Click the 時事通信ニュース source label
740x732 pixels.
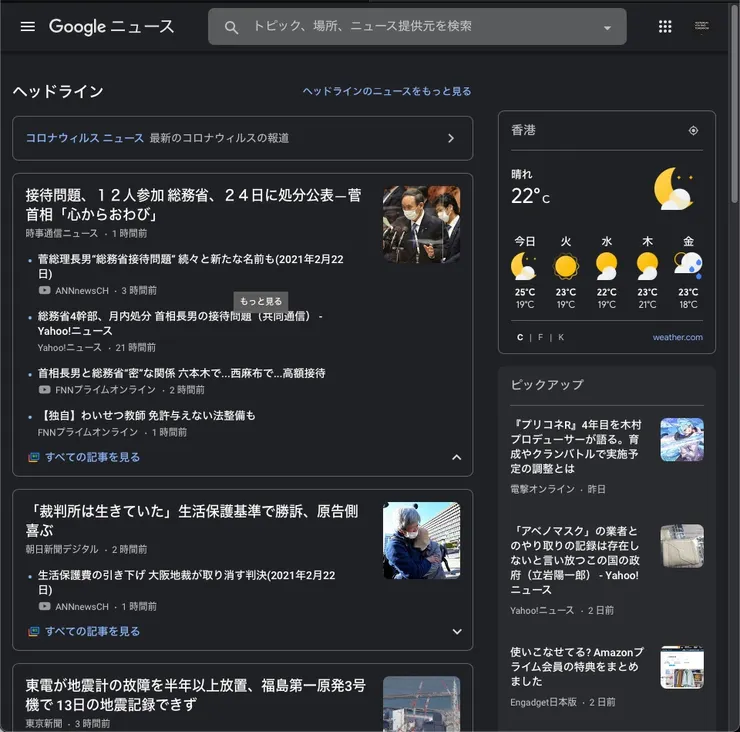tap(62, 233)
